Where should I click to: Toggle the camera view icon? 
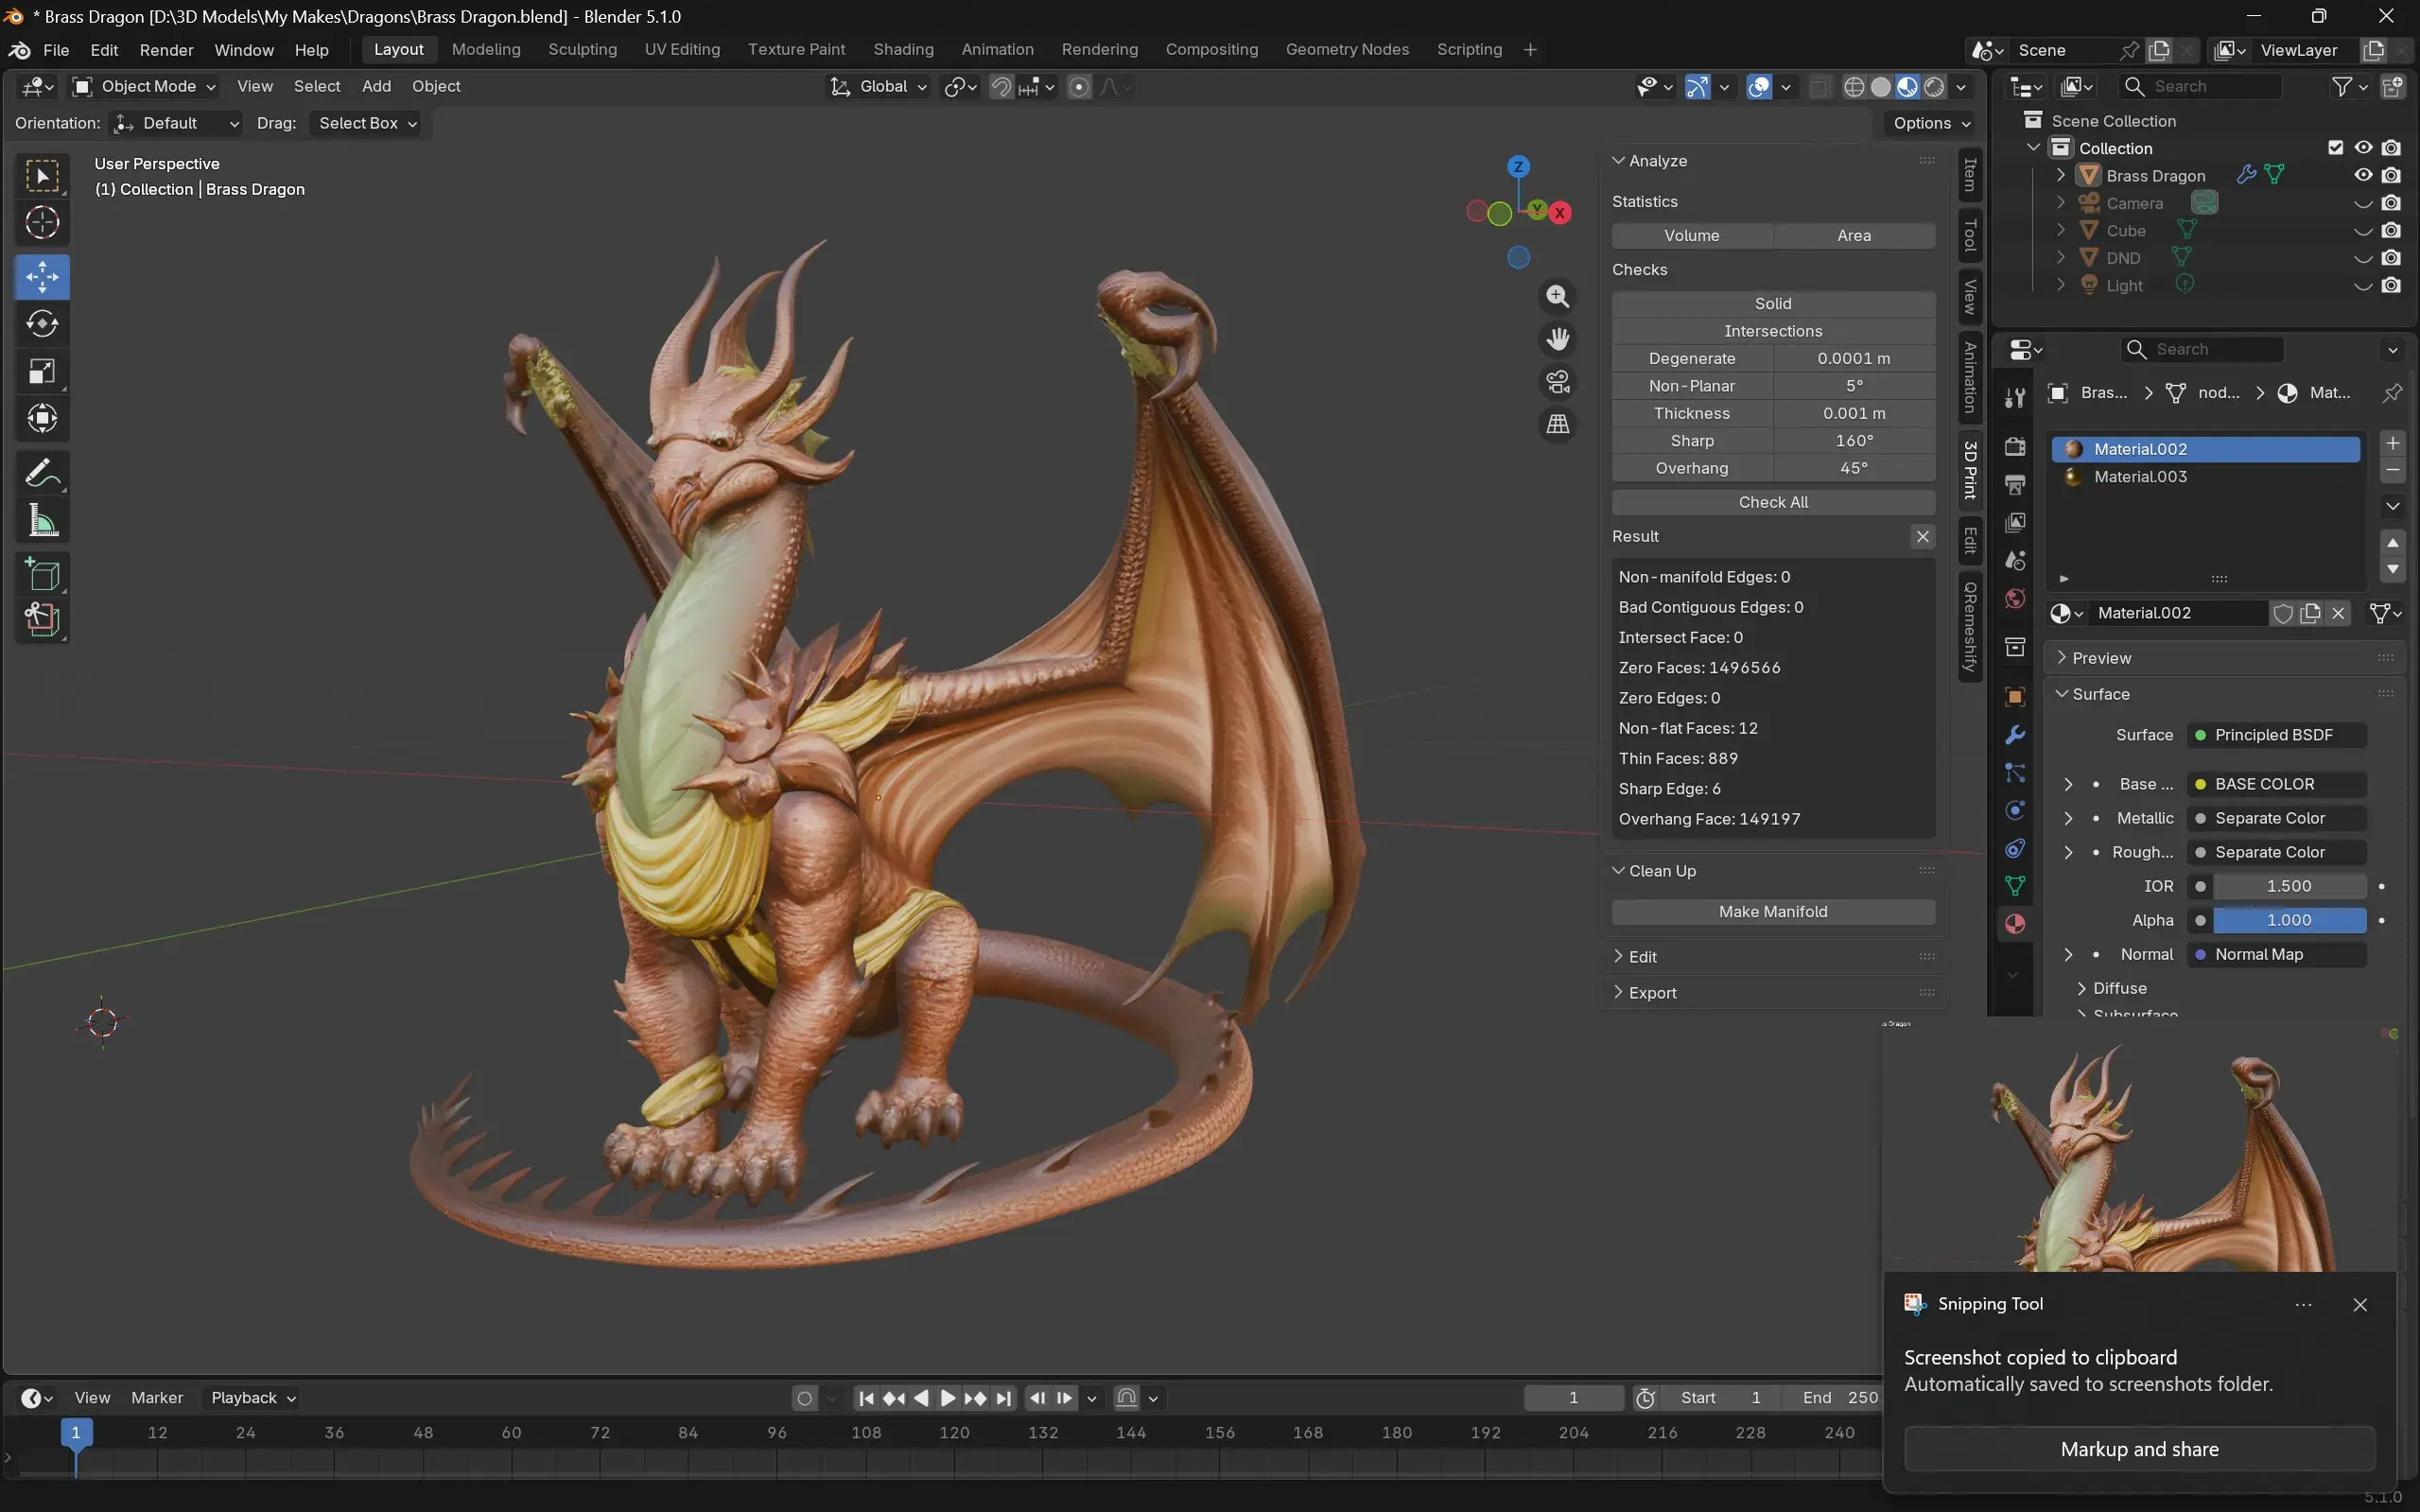pyautogui.click(x=1557, y=382)
